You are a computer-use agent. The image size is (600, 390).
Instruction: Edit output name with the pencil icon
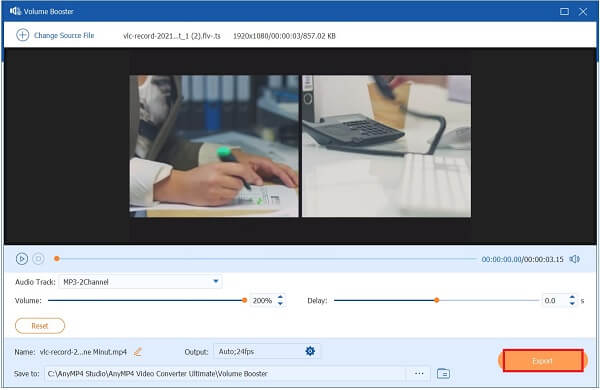pyautogui.click(x=138, y=352)
